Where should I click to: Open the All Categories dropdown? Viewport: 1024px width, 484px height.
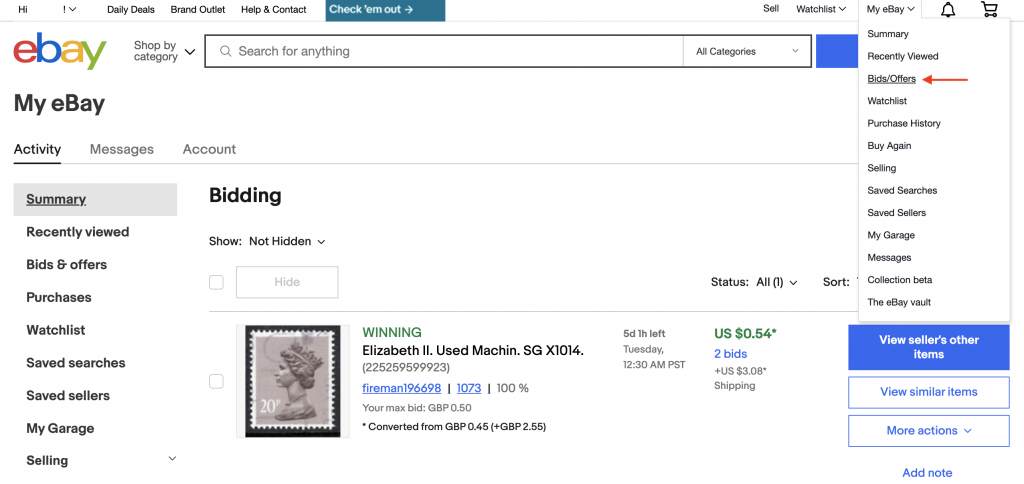click(x=748, y=51)
